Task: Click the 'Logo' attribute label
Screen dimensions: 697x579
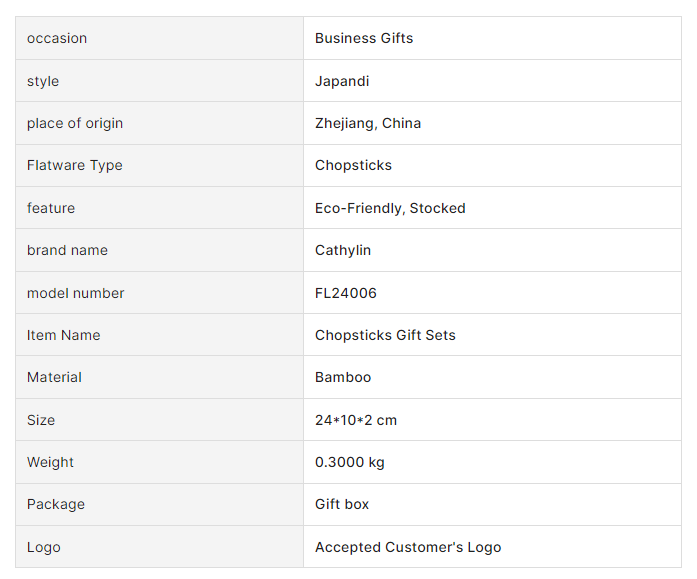Action: coord(44,547)
